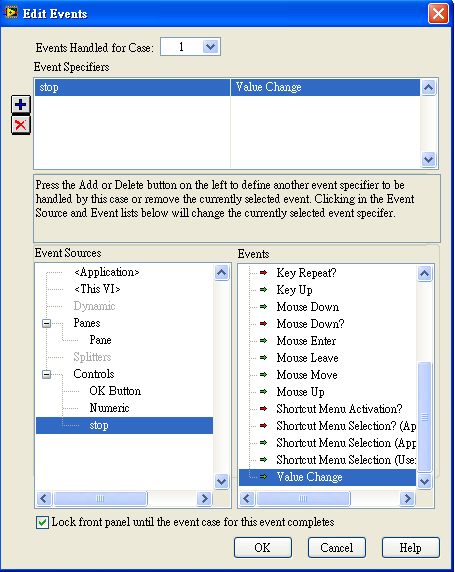This screenshot has height=572, width=455.
Task: Choose Mouse Move event
Action: coord(307,375)
